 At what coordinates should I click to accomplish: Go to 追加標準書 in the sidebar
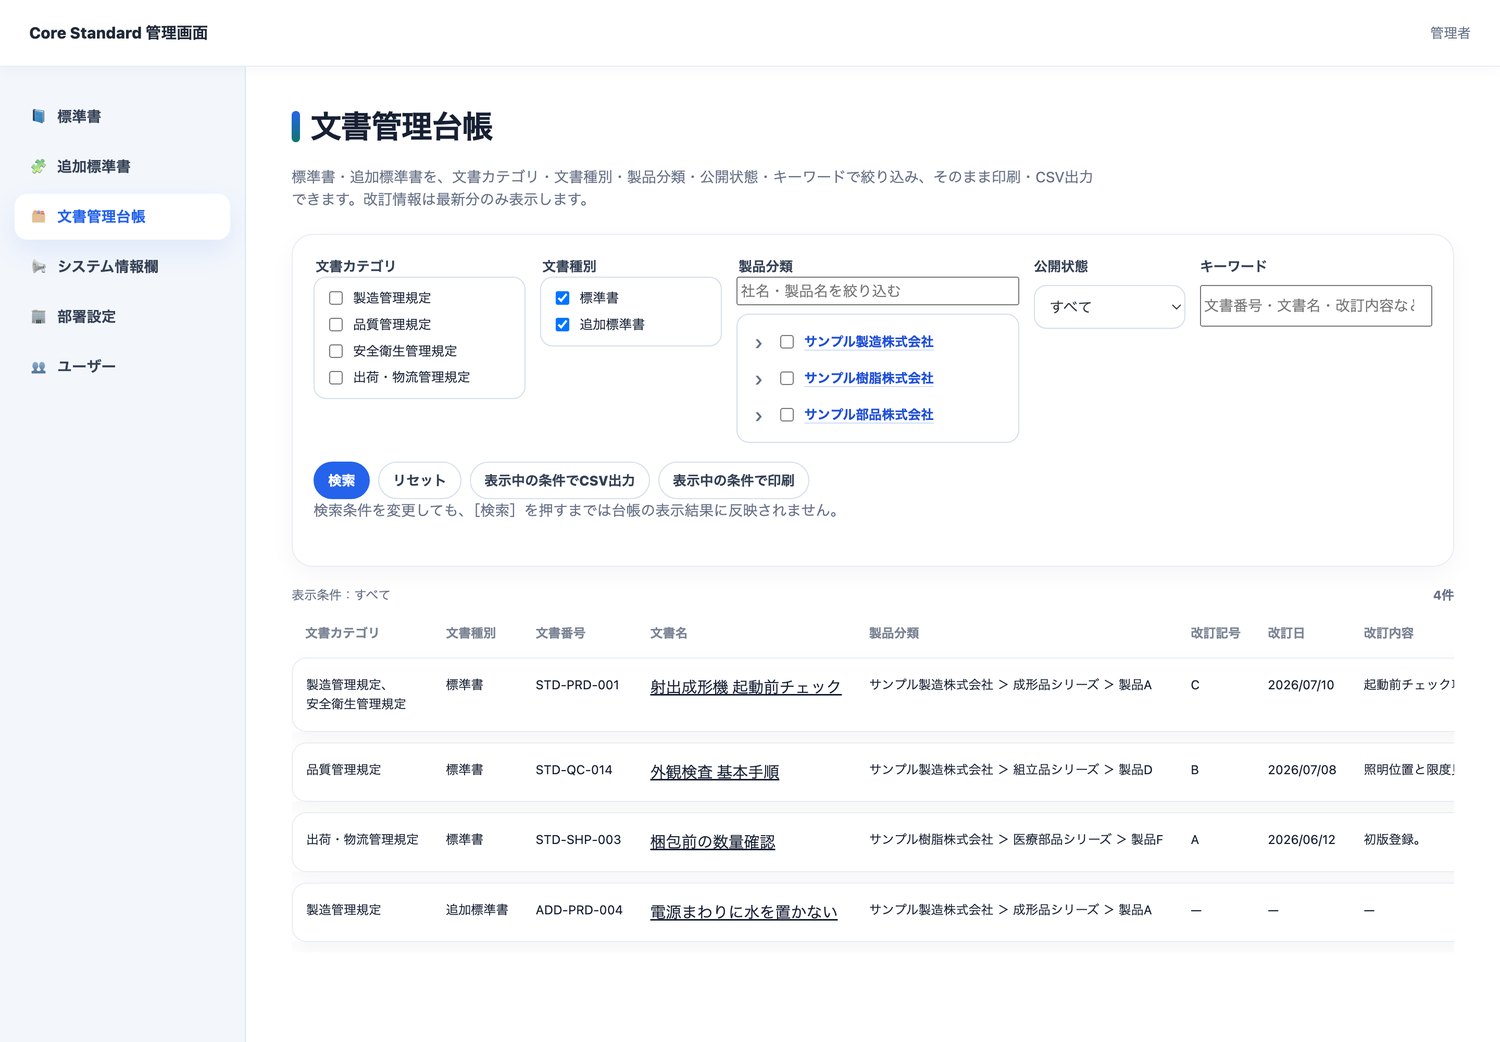pyautogui.click(x=122, y=167)
